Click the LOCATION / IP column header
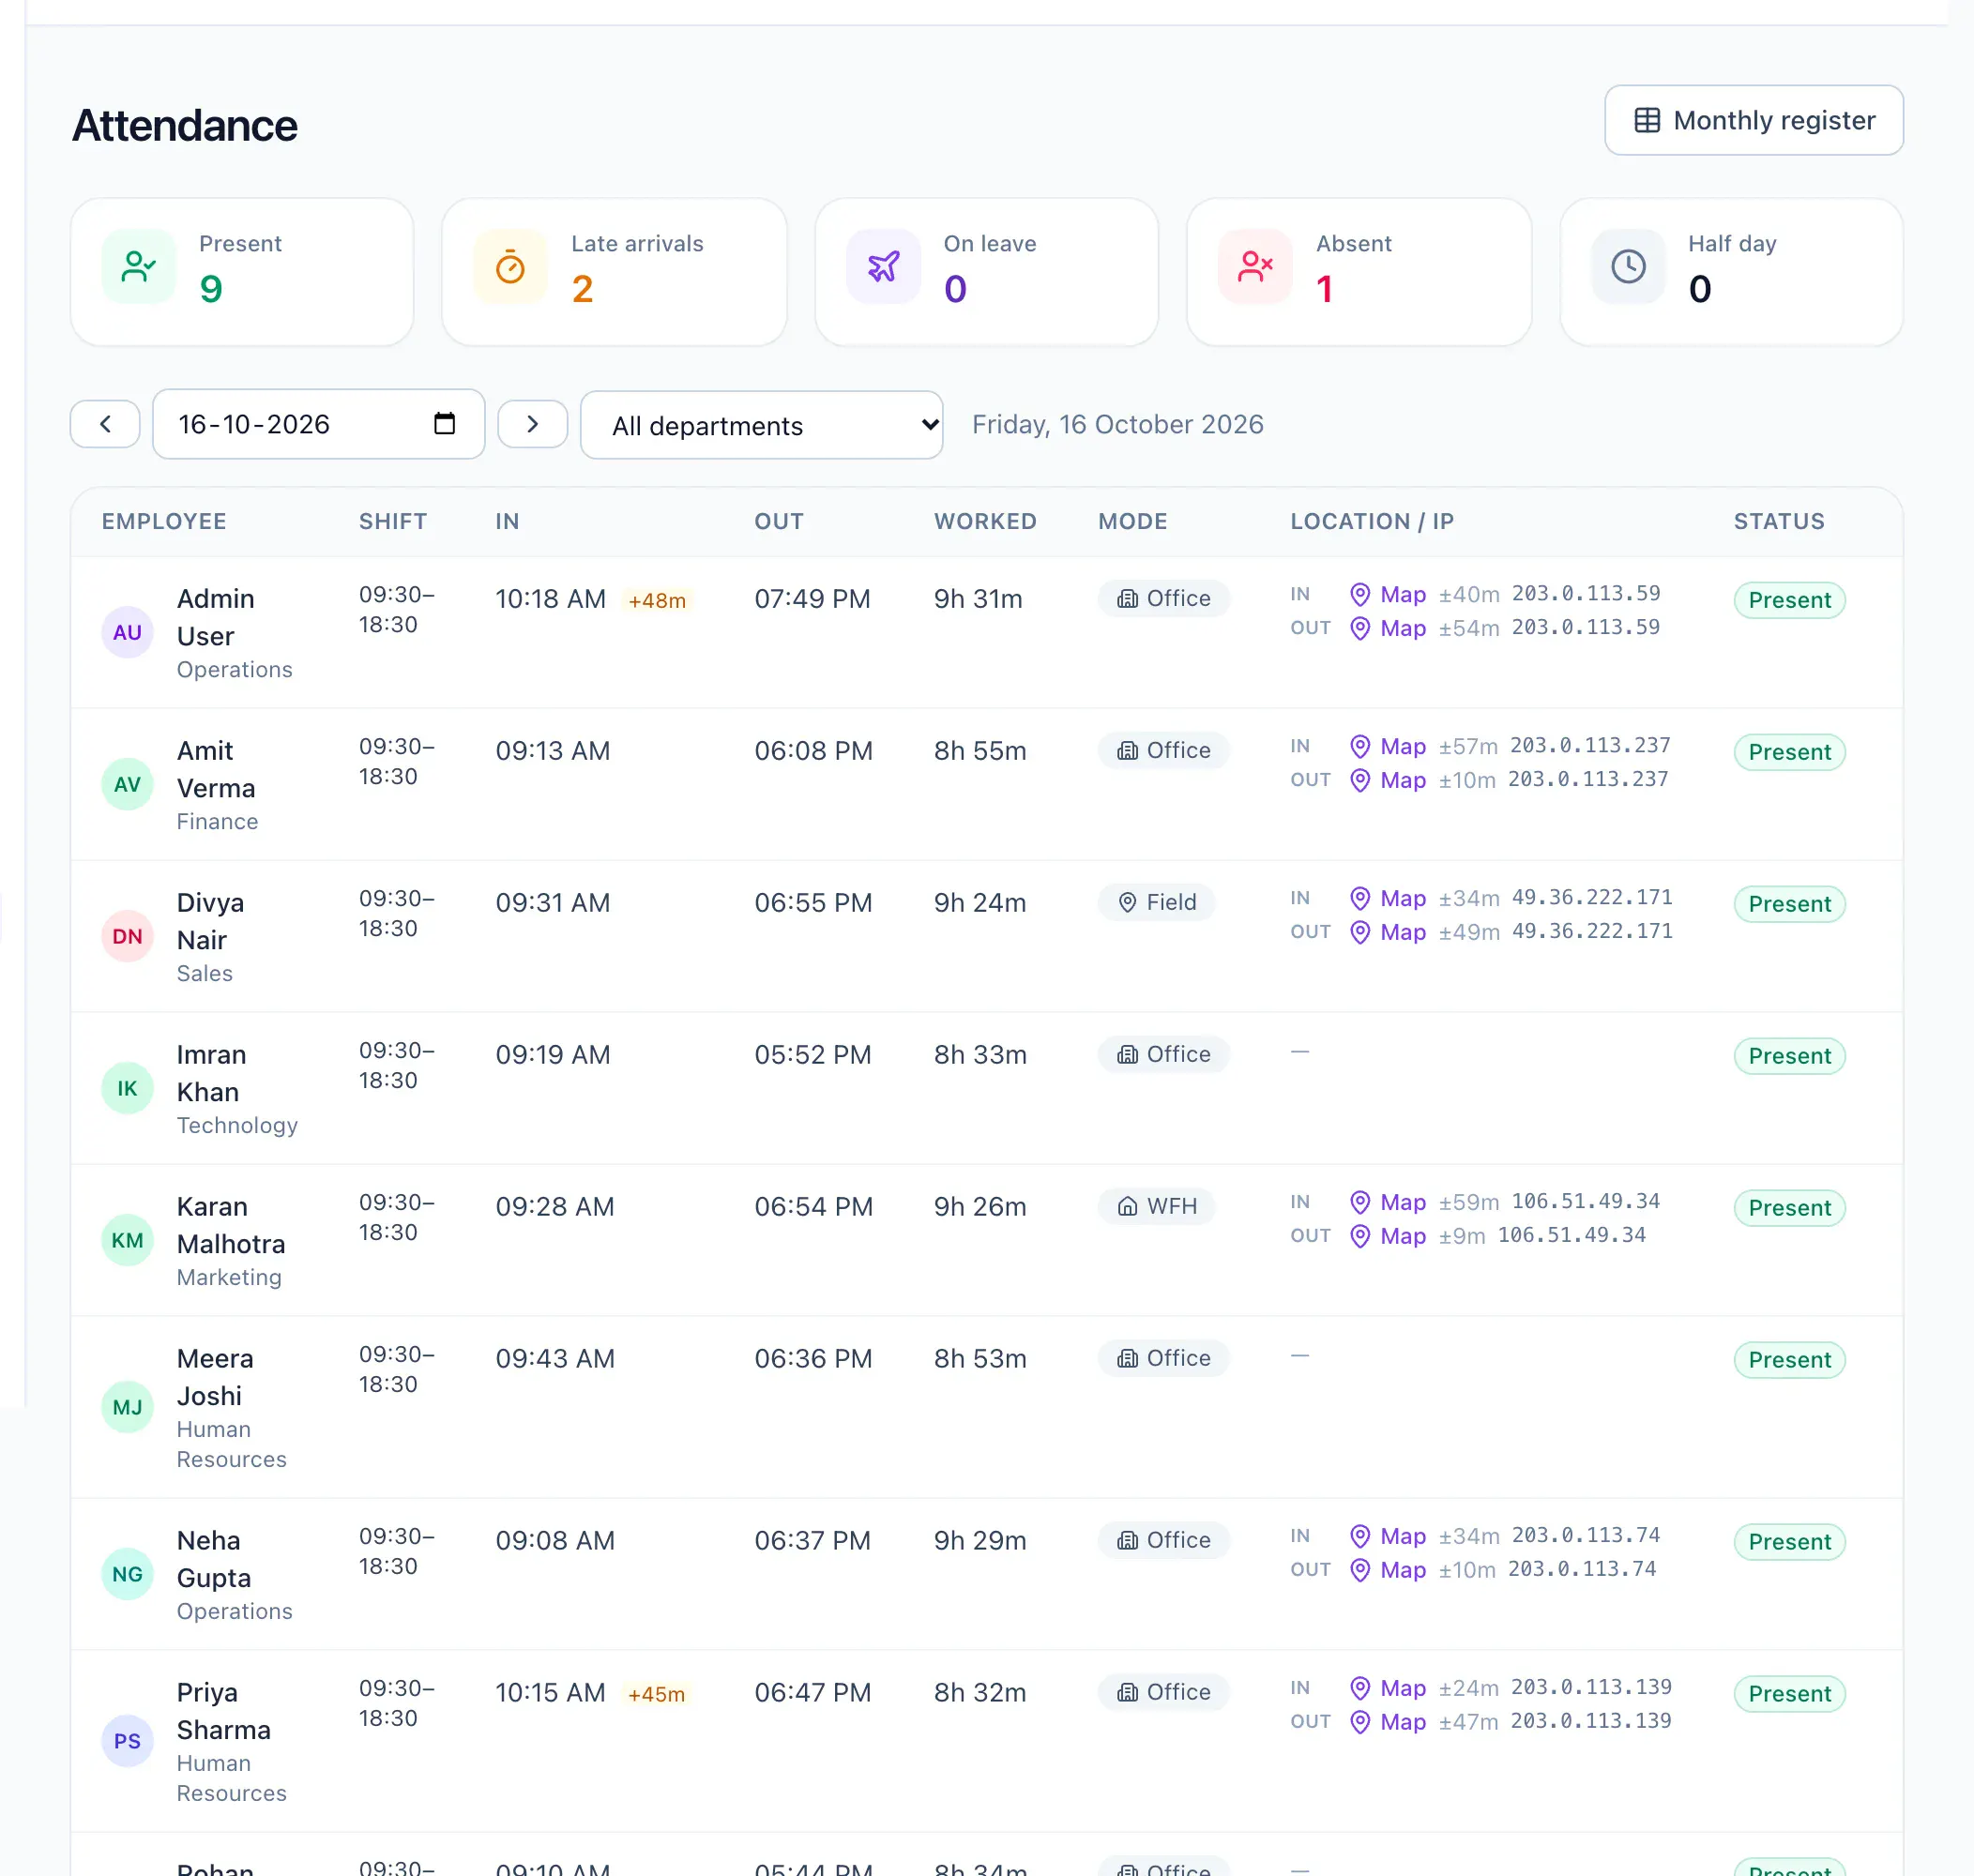Screen dimensions: 1974x1876 1372,521
